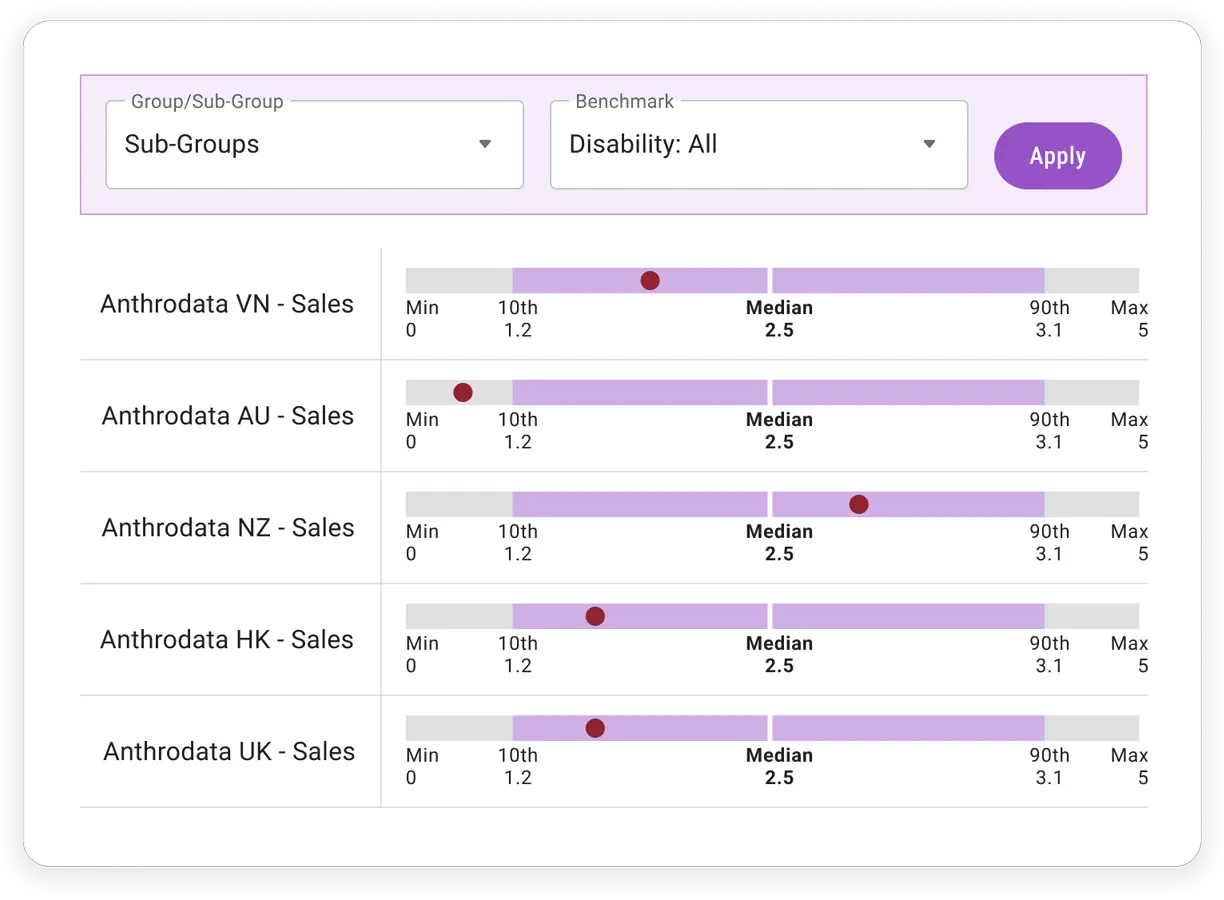Click the Anthrodata VN - Sales row label
This screenshot has width=1224, height=900.
(x=227, y=304)
